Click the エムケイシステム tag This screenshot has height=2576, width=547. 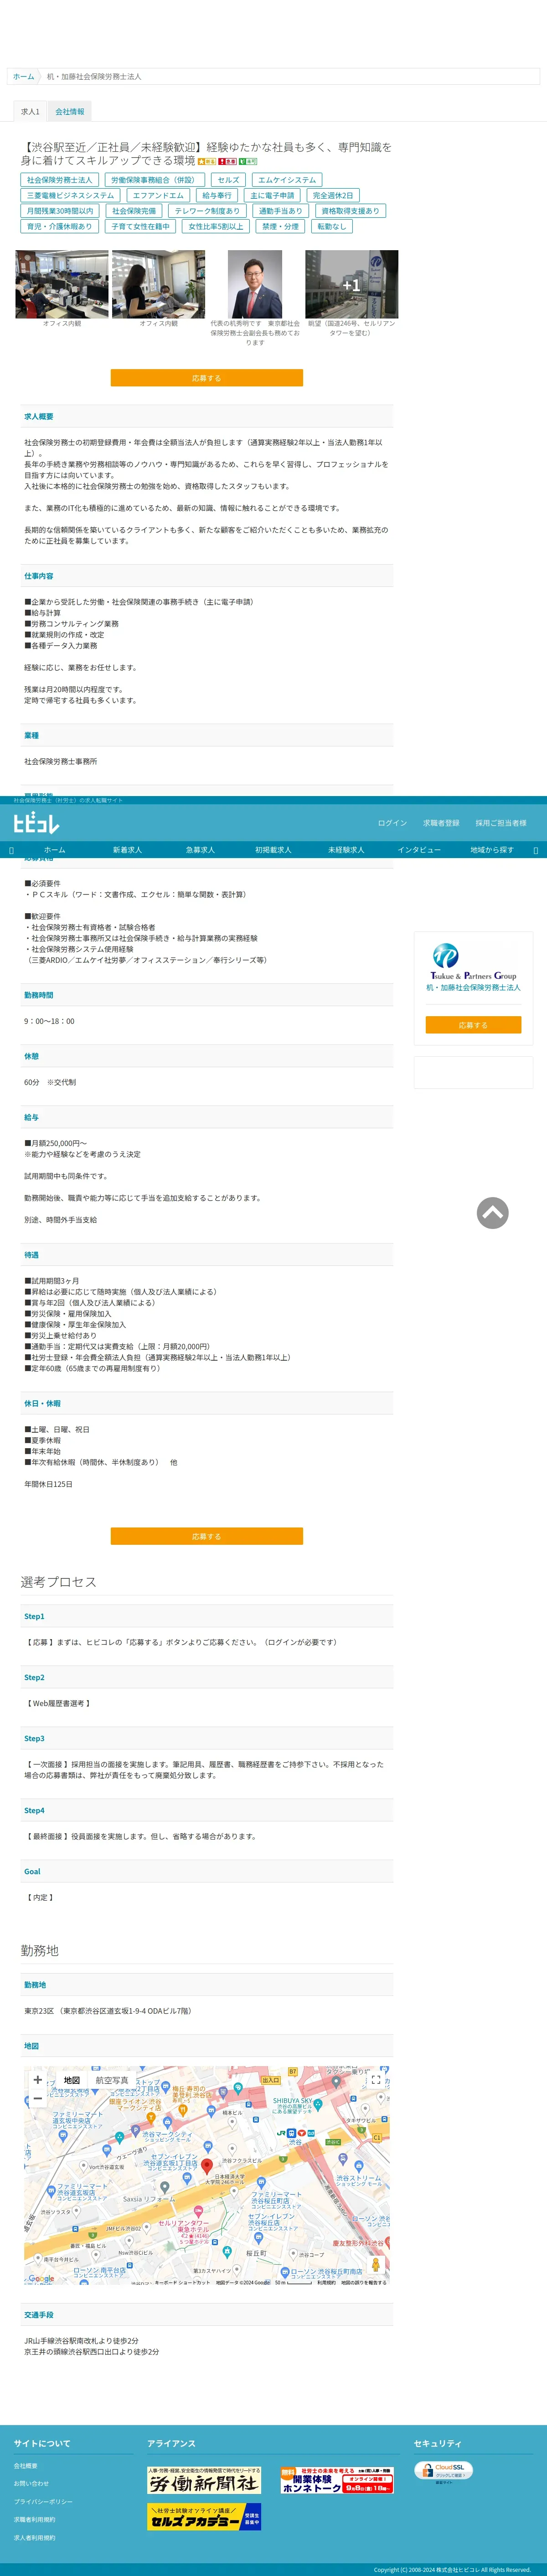tap(287, 180)
